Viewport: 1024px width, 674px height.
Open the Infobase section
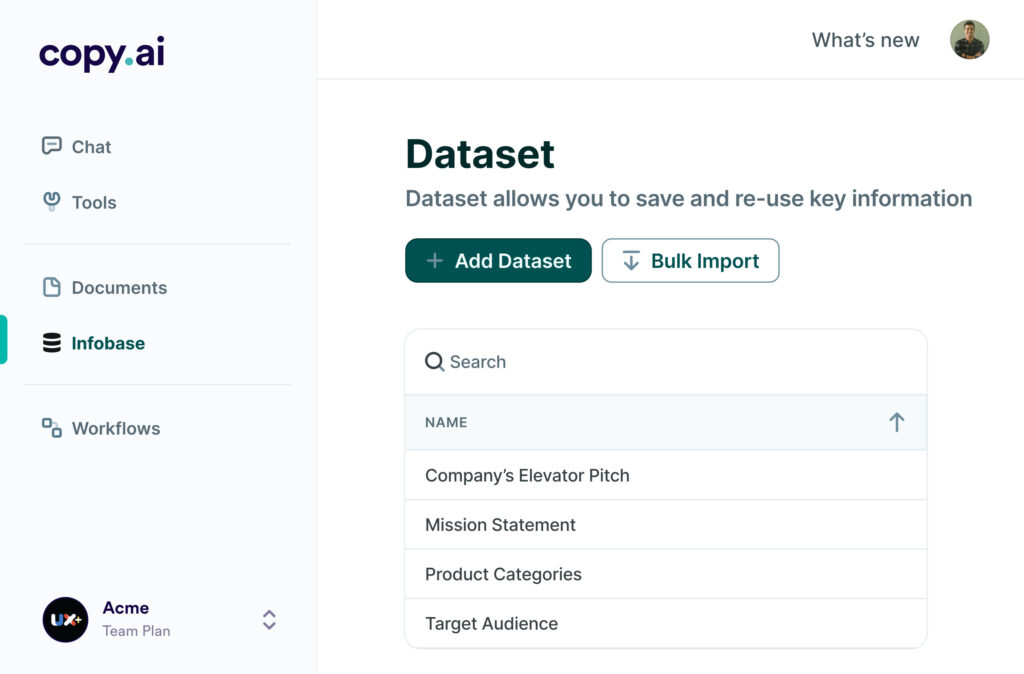[110, 343]
